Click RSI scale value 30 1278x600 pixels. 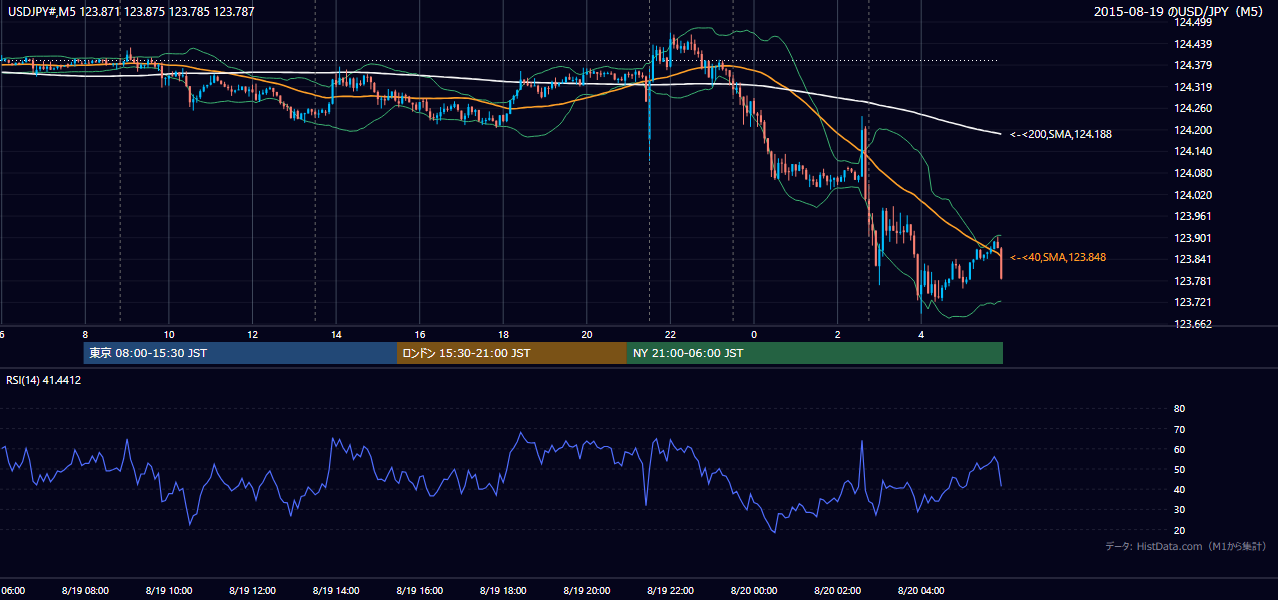1179,510
